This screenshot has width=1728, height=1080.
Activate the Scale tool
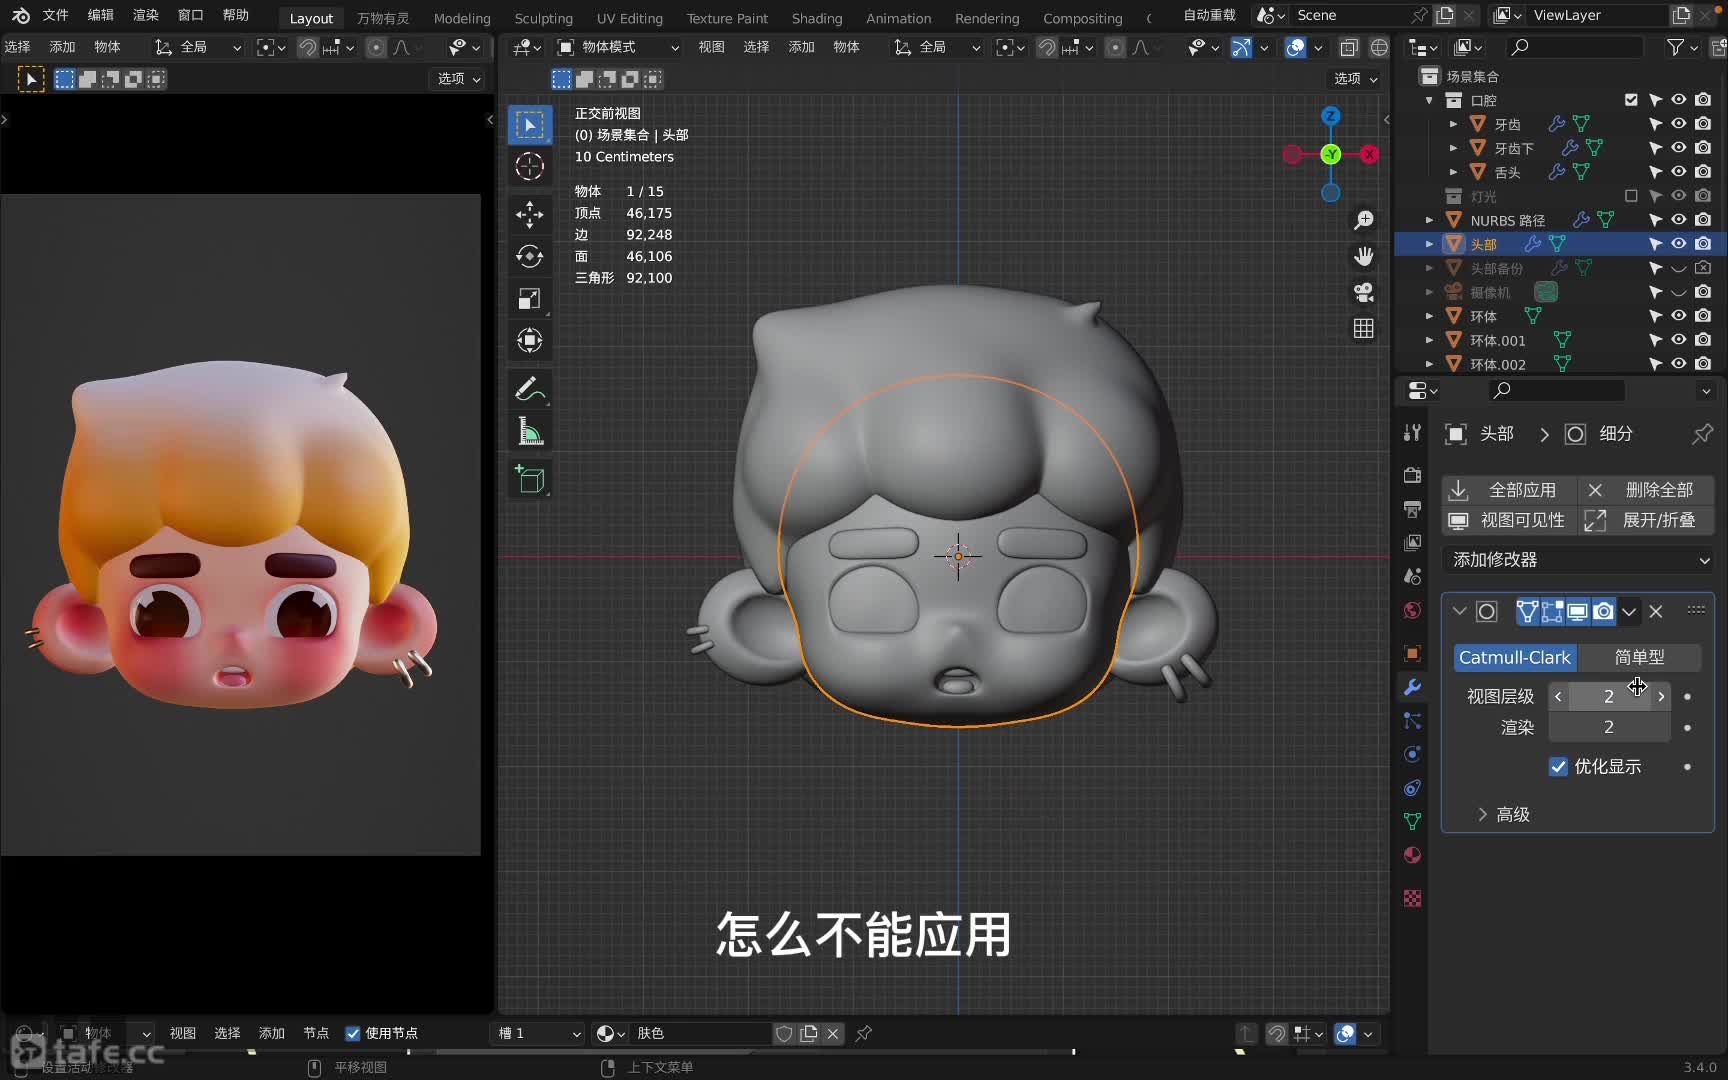click(x=530, y=299)
